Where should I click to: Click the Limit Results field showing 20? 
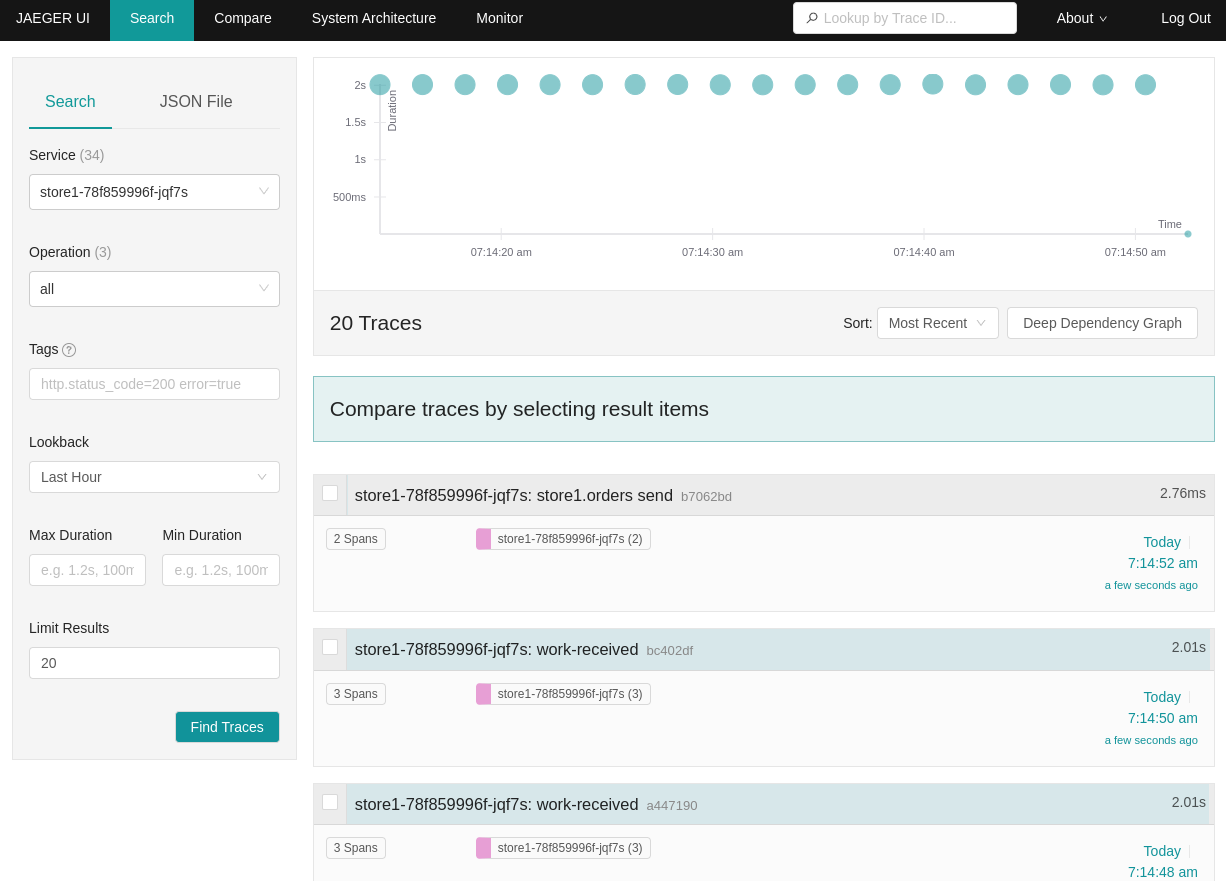click(x=154, y=663)
